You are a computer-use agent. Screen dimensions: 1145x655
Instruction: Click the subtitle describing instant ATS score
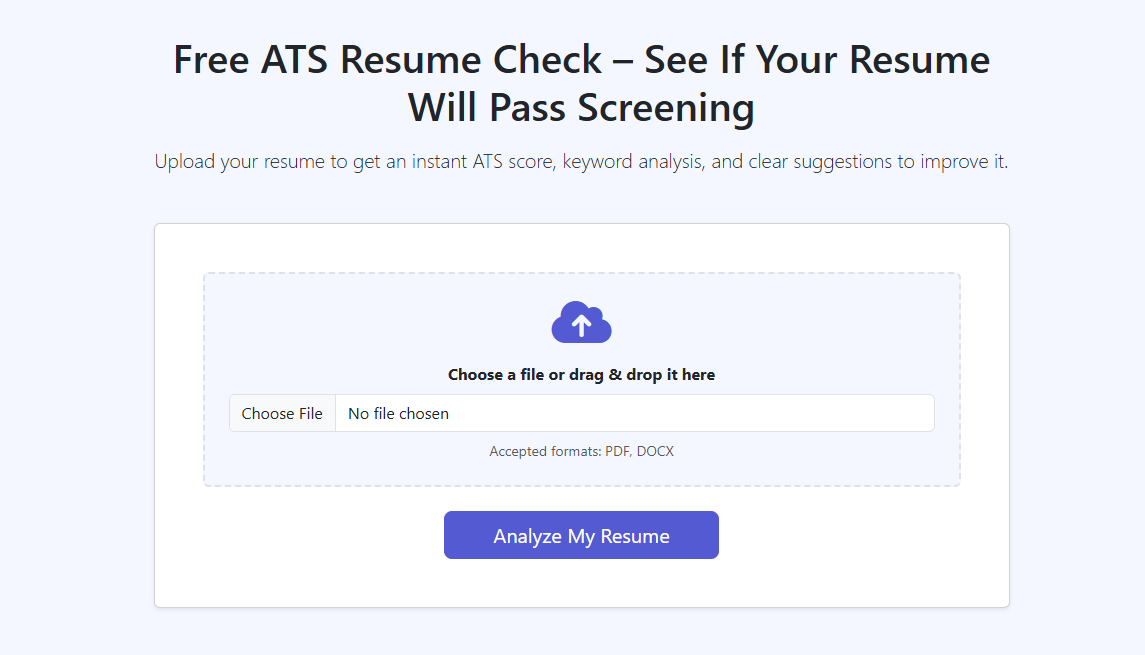point(581,161)
